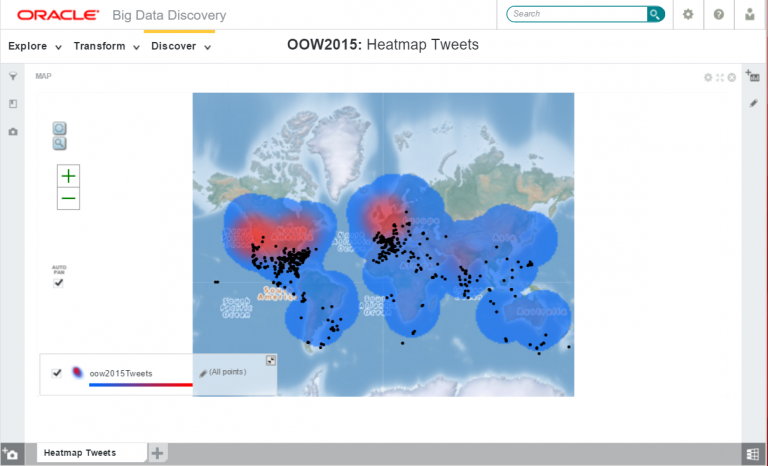Viewport: 768px width, 466px height.
Task: Click the Australia label on map
Action: pyautogui.click(x=542, y=312)
